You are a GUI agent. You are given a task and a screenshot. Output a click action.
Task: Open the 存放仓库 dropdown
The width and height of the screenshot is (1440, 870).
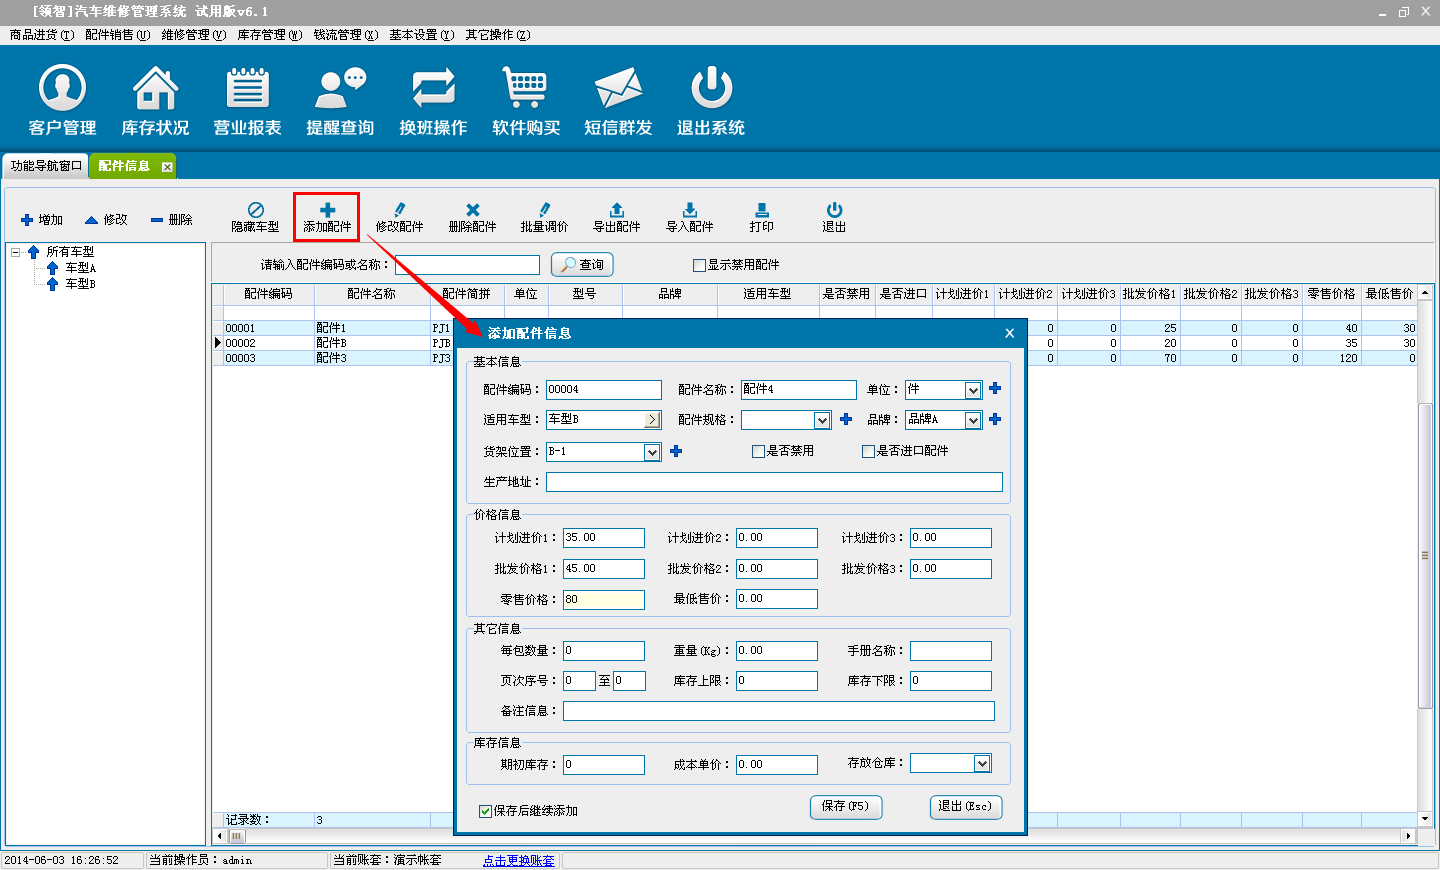[x=982, y=764]
